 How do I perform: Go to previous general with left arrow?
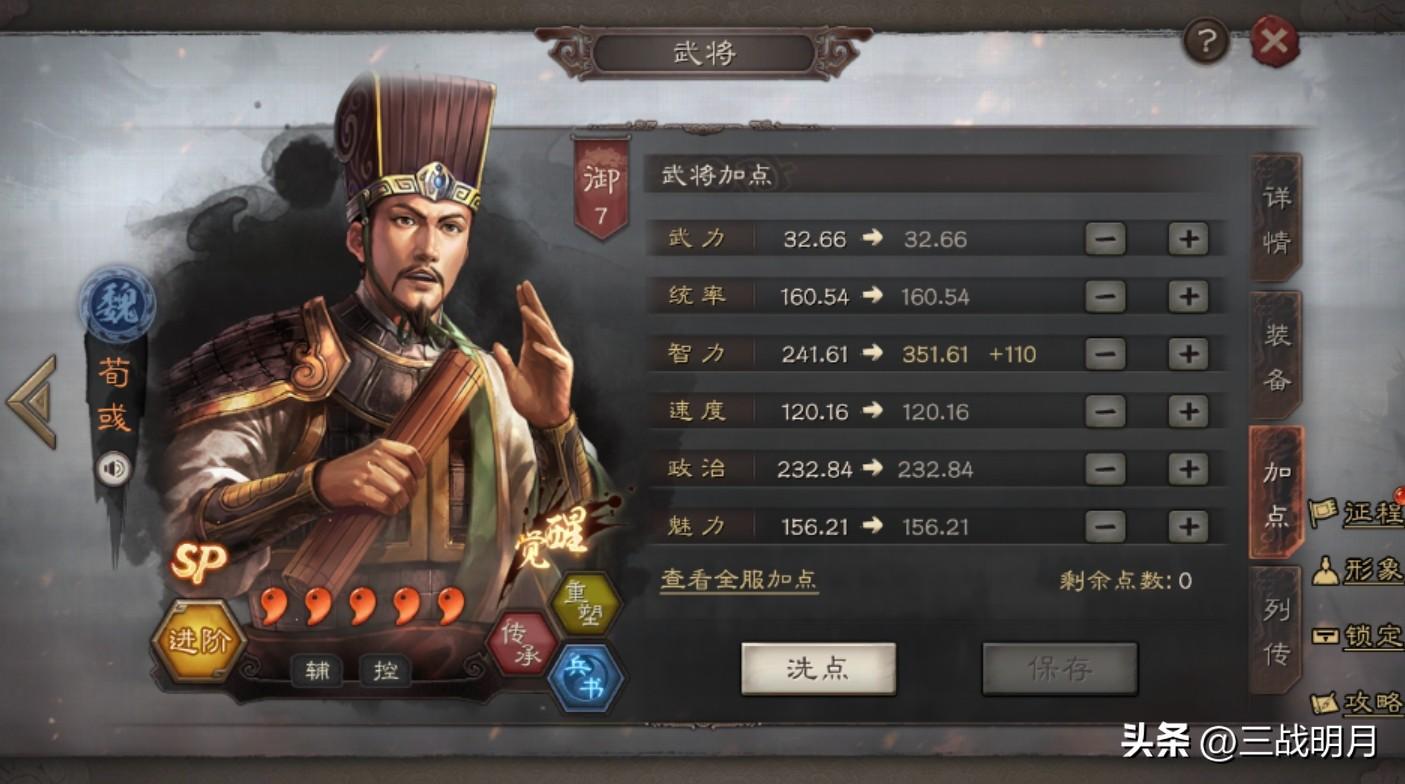(x=32, y=402)
